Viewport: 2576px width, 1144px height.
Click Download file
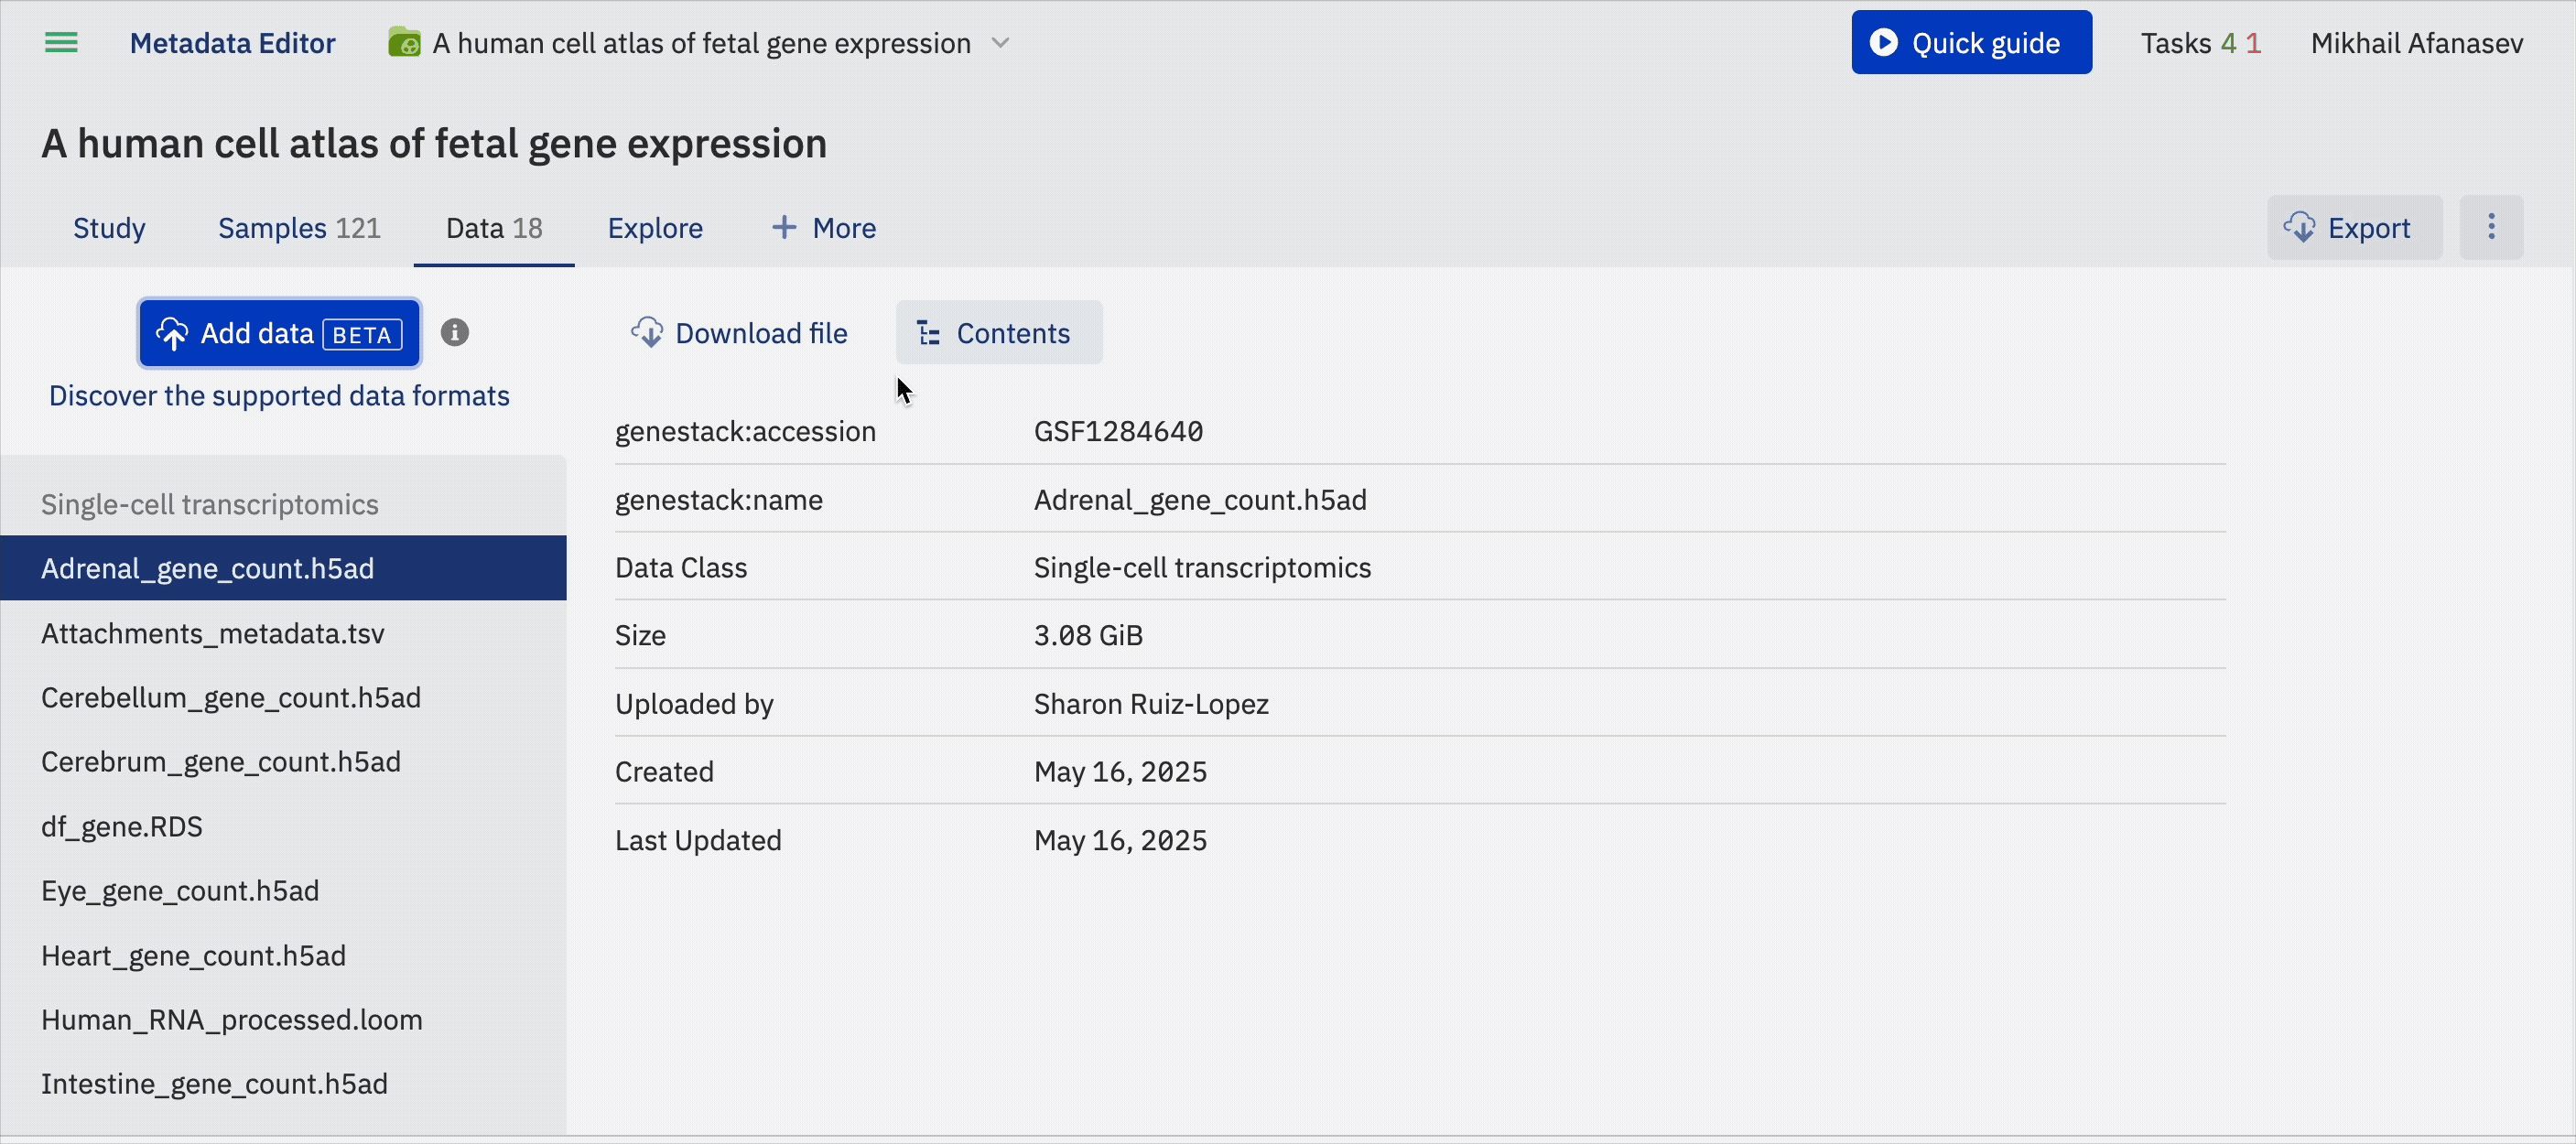740,333
